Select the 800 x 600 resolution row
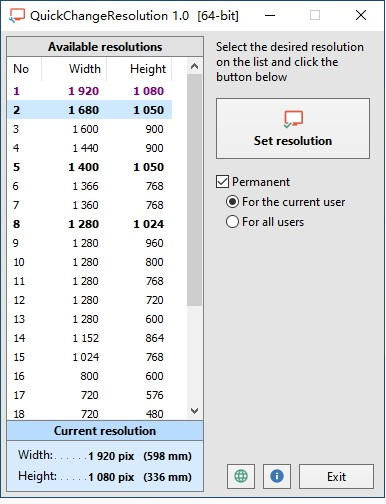The width and height of the screenshot is (386, 504). point(90,376)
